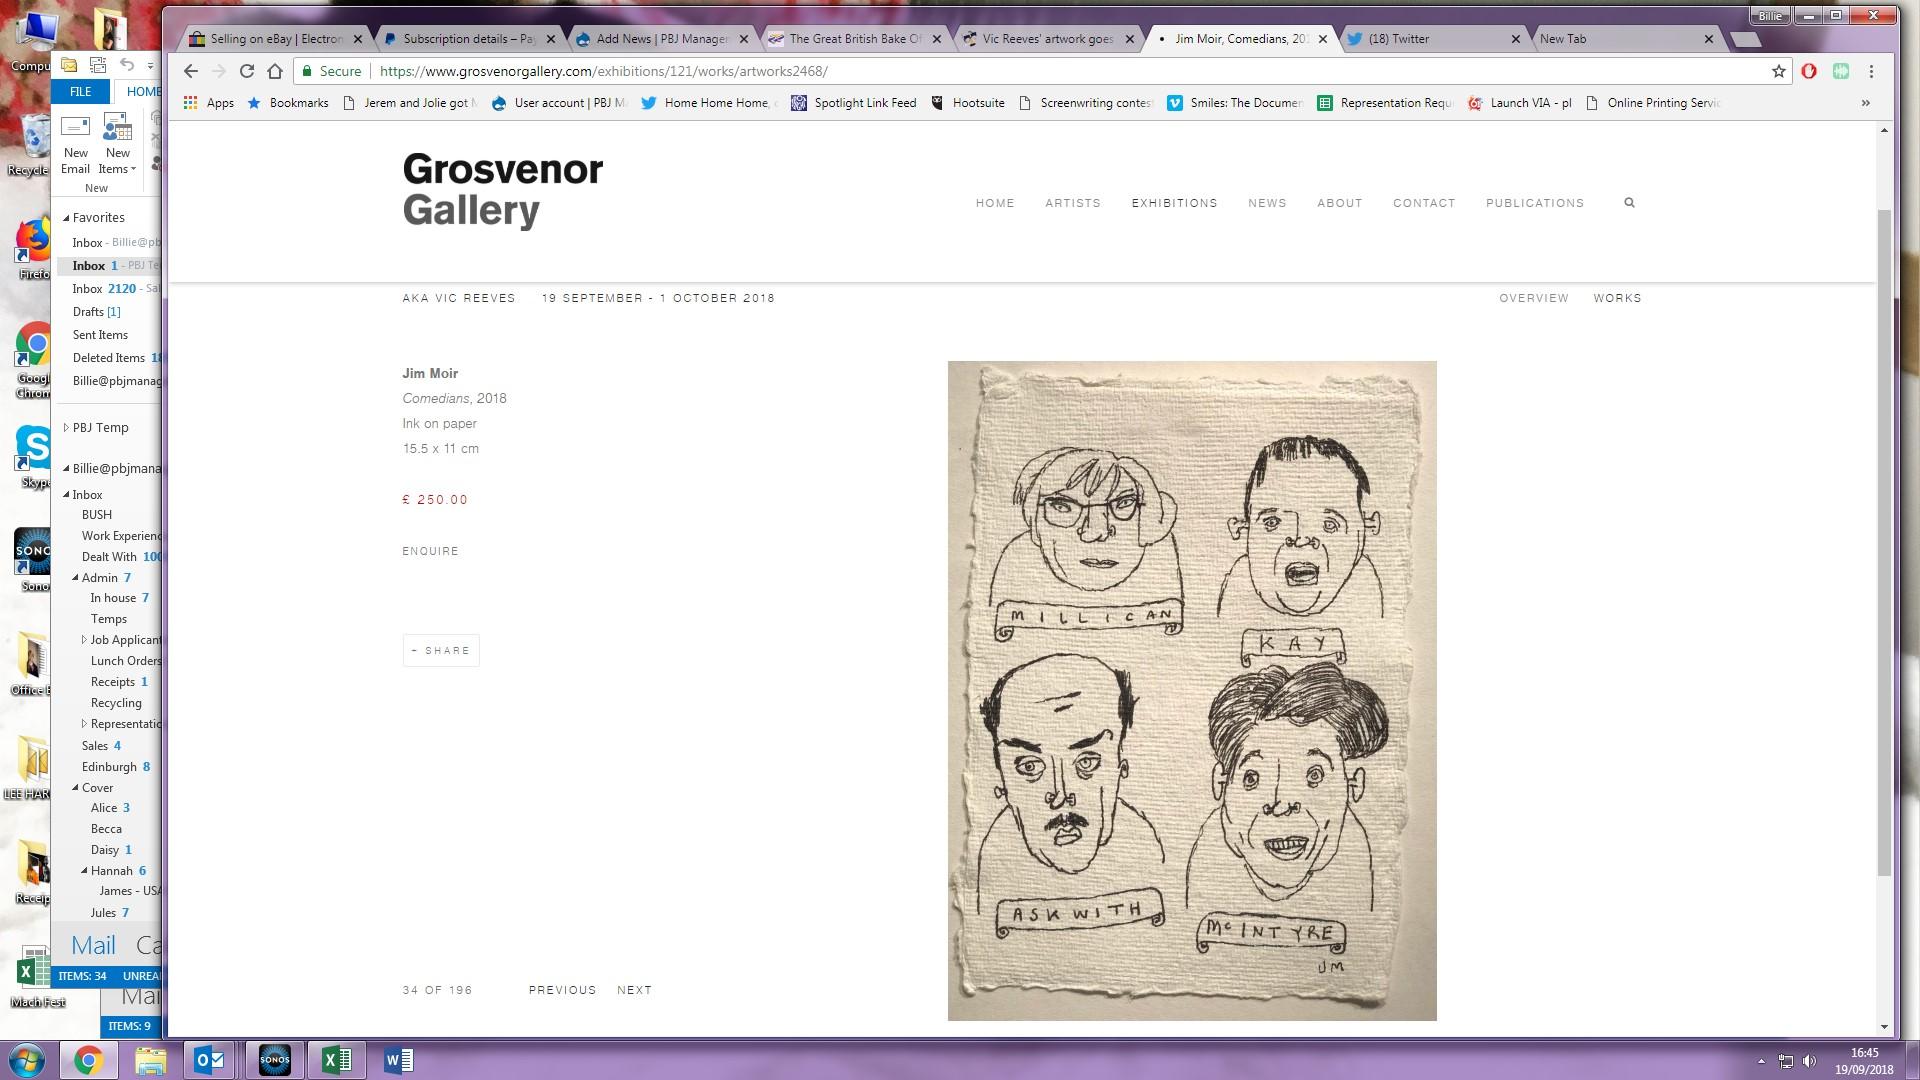Open Chrome's three-dot menu
The width and height of the screenshot is (1920, 1080).
coord(1871,71)
